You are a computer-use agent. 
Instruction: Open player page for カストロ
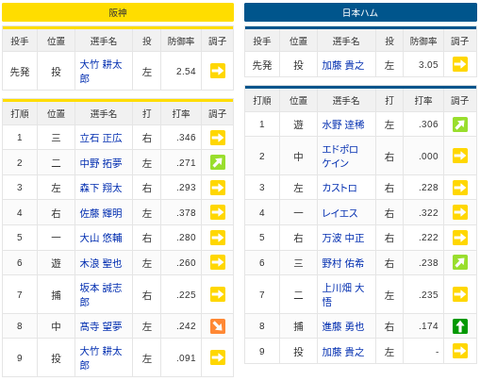point(339,188)
